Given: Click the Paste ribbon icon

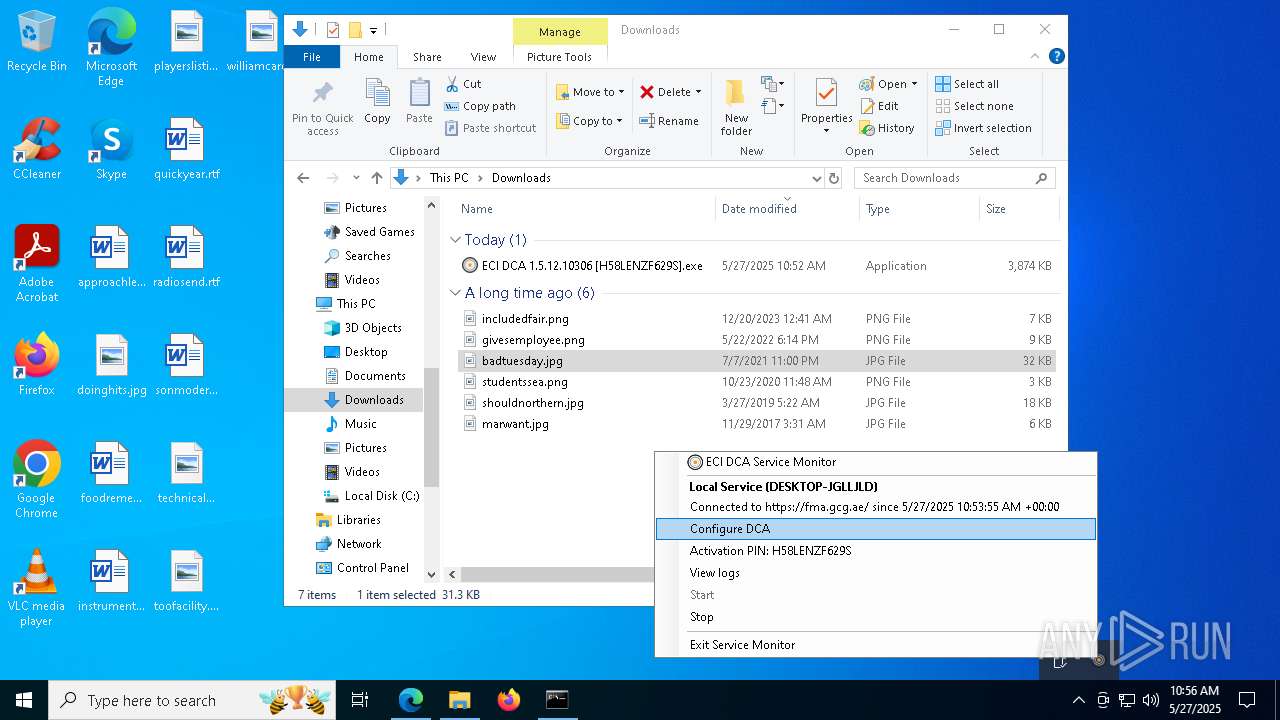Looking at the screenshot, I should [419, 101].
